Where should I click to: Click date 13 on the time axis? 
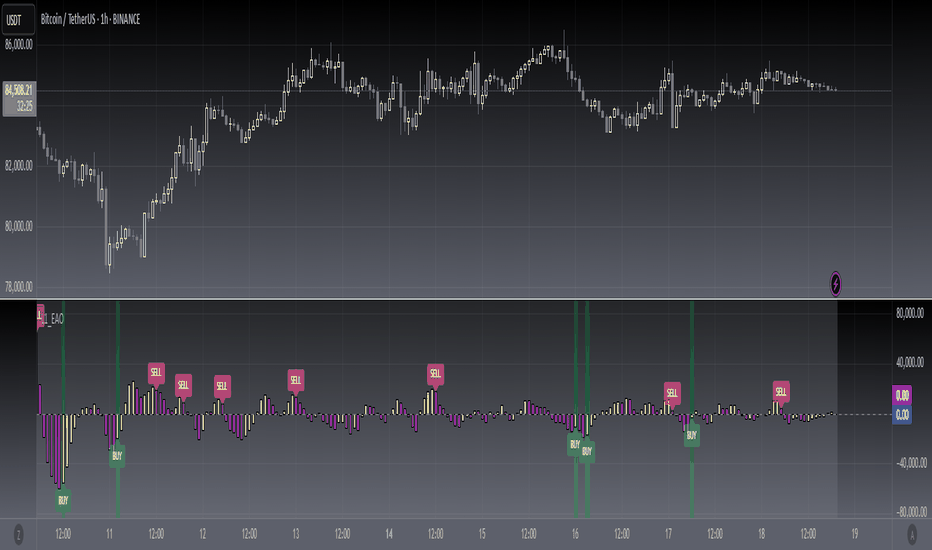click(295, 534)
